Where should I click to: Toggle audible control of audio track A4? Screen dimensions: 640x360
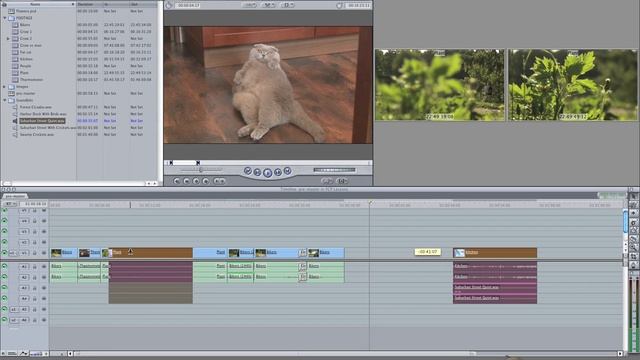4,298
